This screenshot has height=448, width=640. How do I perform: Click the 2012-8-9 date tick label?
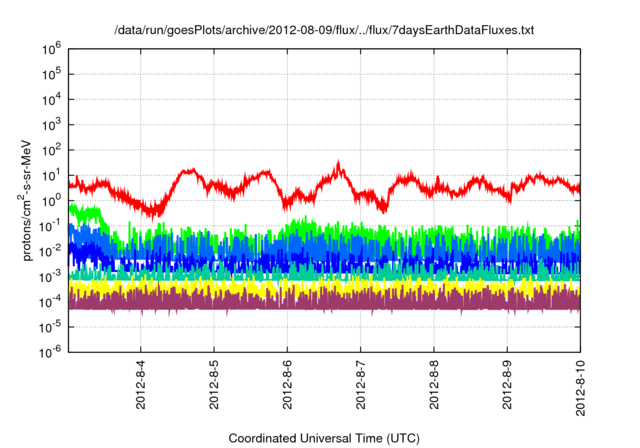[507, 384]
